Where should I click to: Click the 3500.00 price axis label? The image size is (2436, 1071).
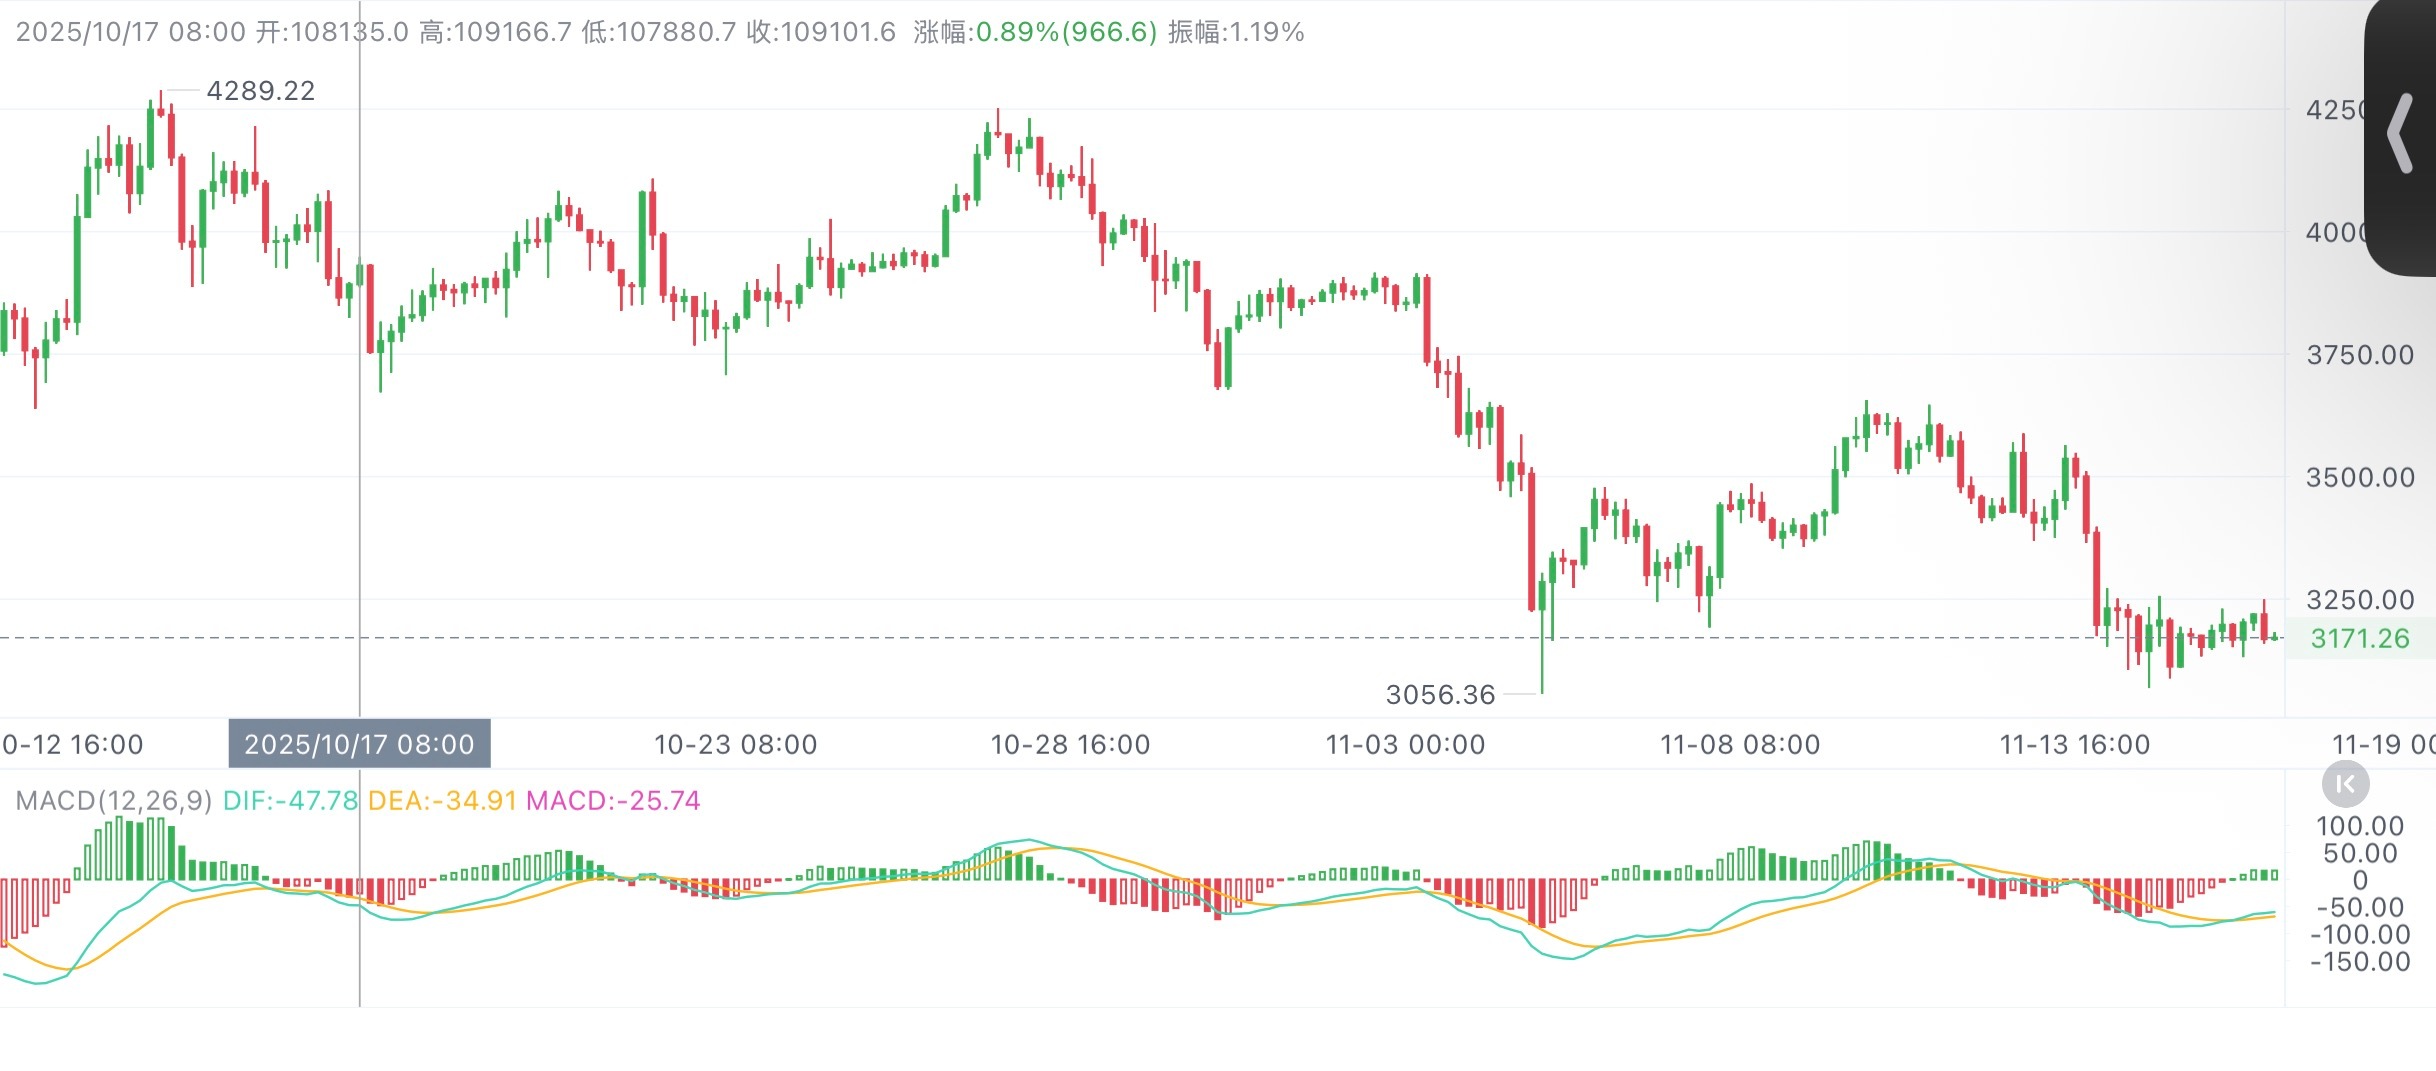pos(2364,477)
